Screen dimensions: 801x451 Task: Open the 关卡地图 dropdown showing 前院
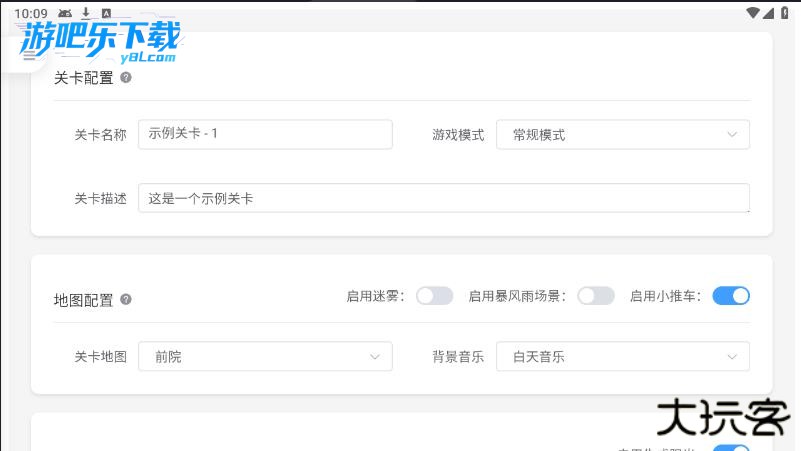click(x=265, y=357)
